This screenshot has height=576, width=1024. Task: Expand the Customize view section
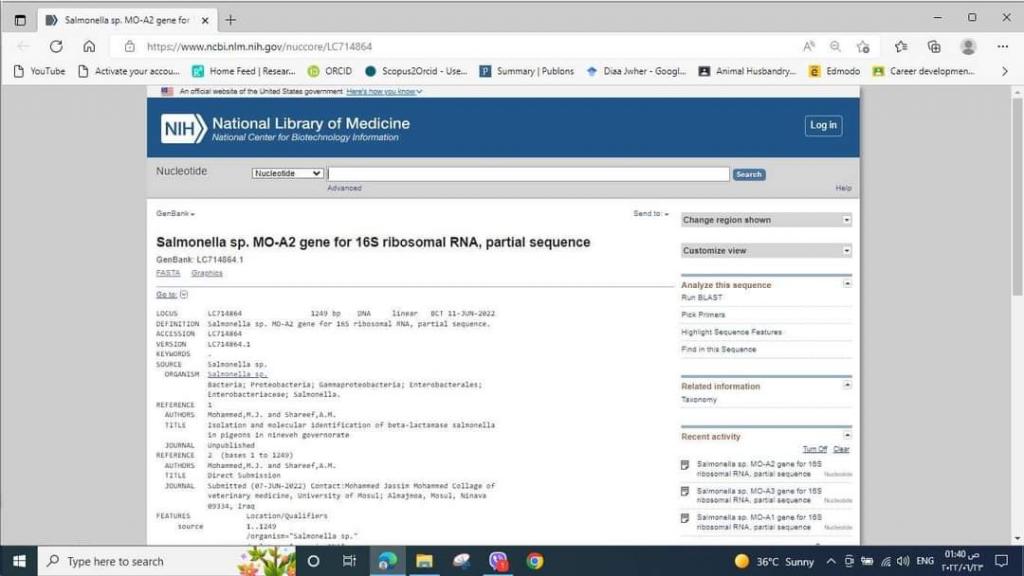click(x=846, y=251)
